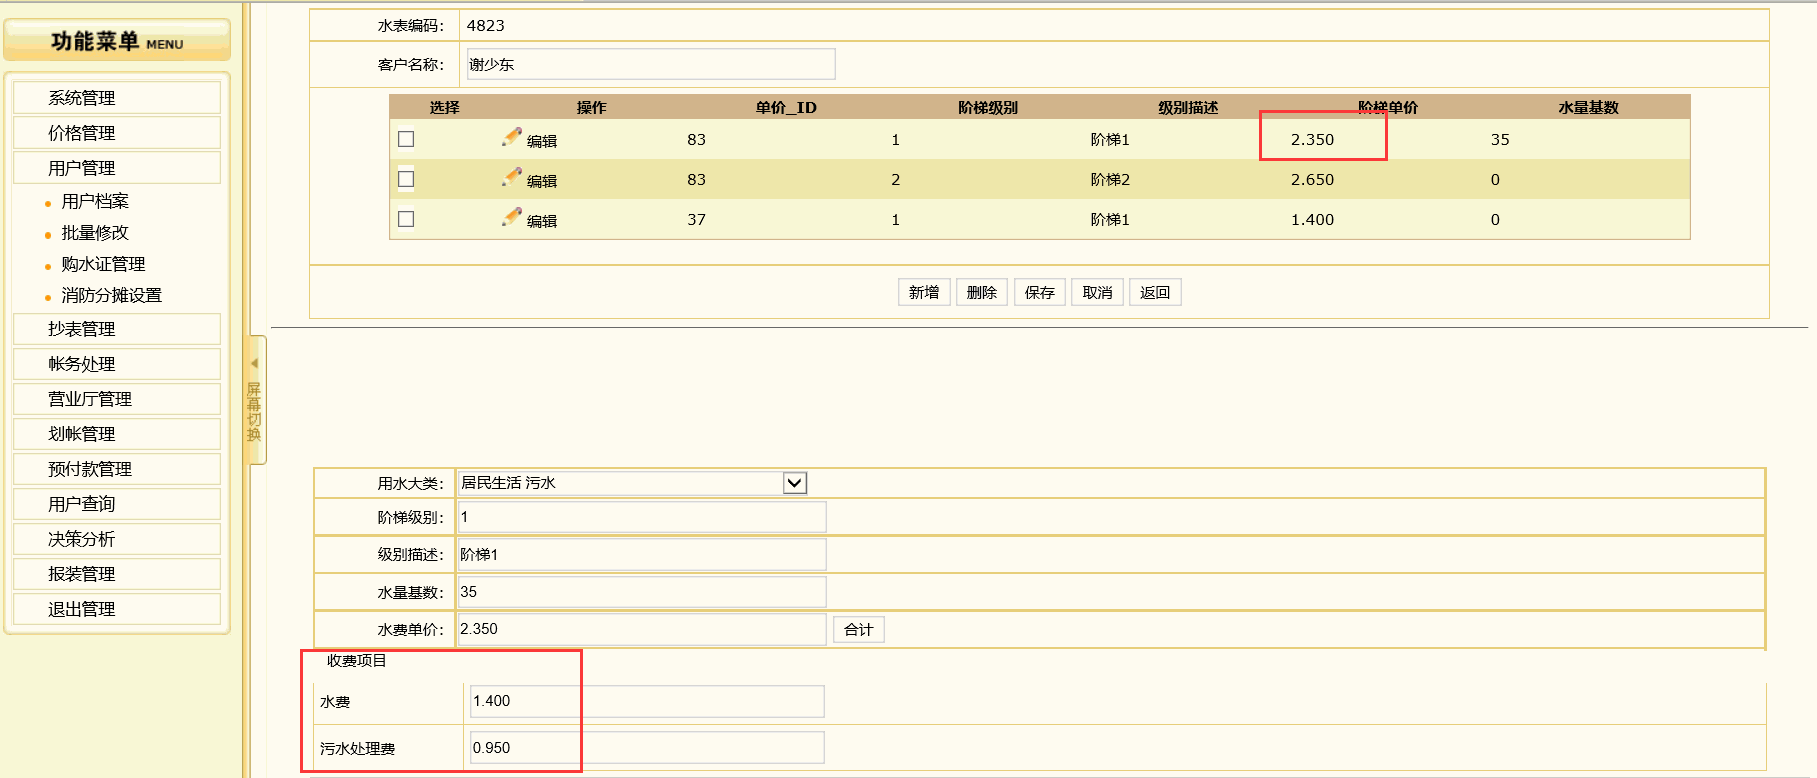
Task: Go to 用户档案 submenu item
Action: 95,201
